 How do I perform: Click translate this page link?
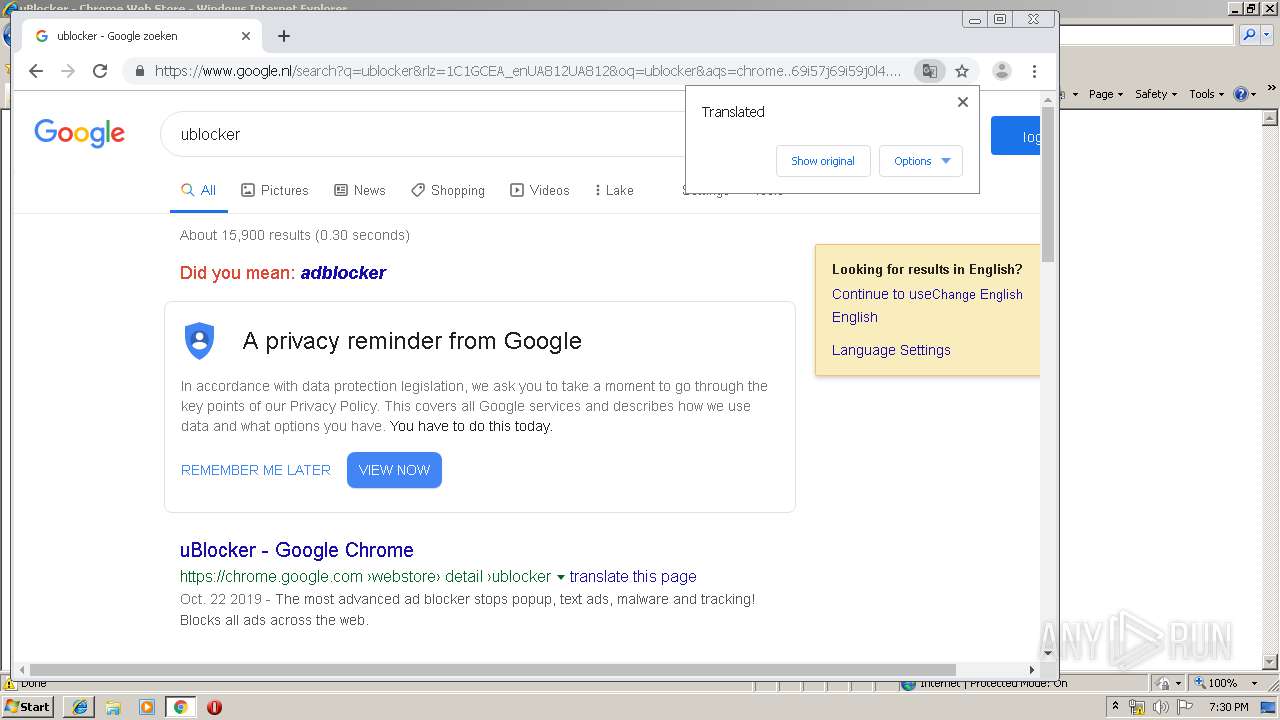point(633,576)
